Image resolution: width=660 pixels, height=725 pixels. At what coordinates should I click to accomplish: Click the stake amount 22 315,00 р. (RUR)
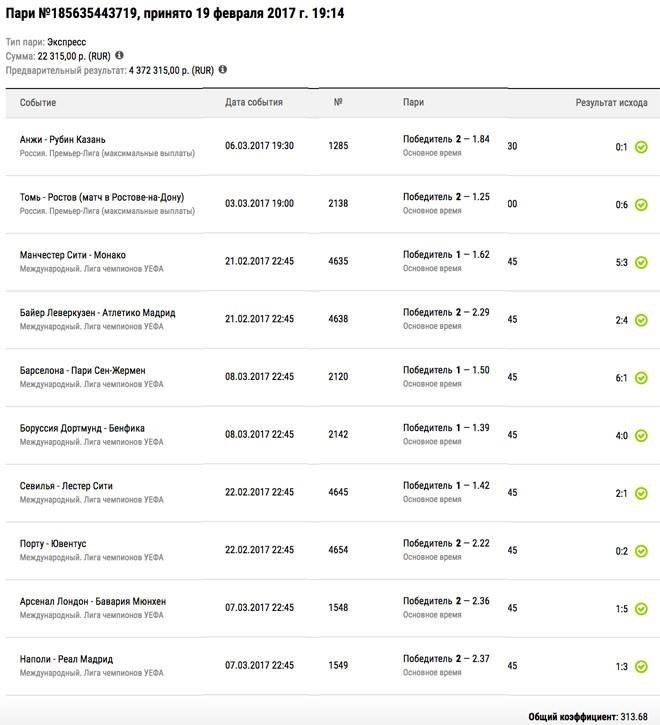[74, 56]
